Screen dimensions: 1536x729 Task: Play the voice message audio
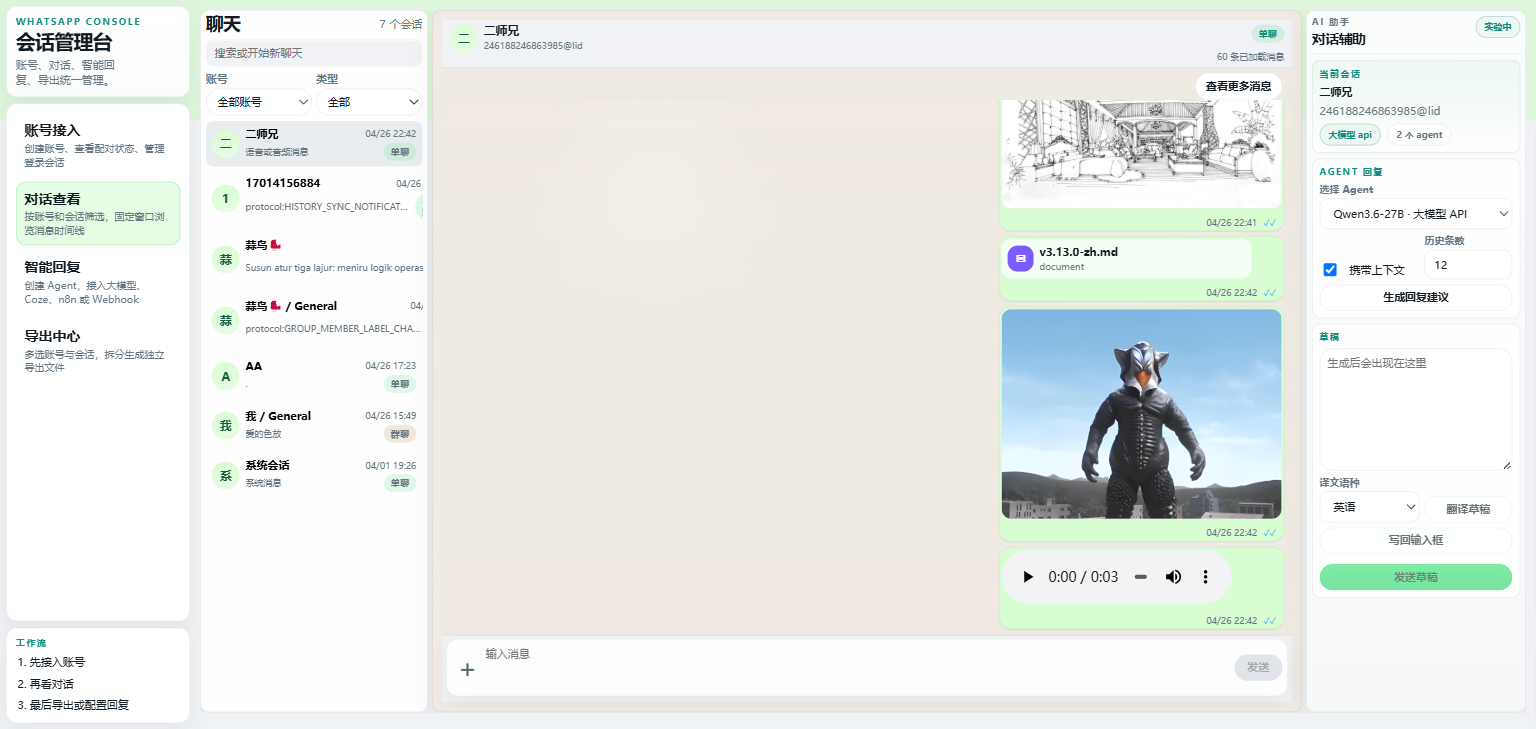point(1028,577)
